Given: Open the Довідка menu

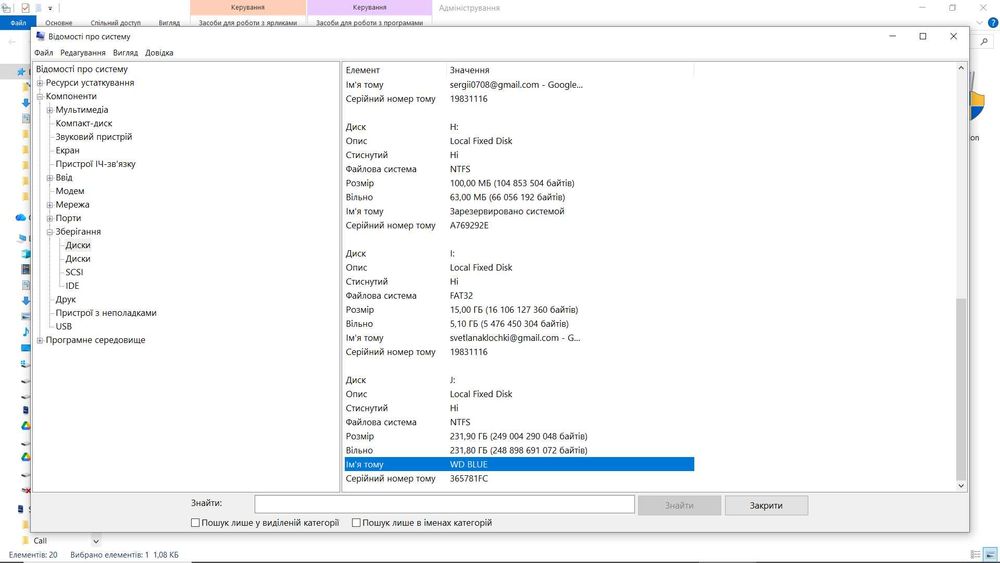Looking at the screenshot, I should click(x=159, y=53).
